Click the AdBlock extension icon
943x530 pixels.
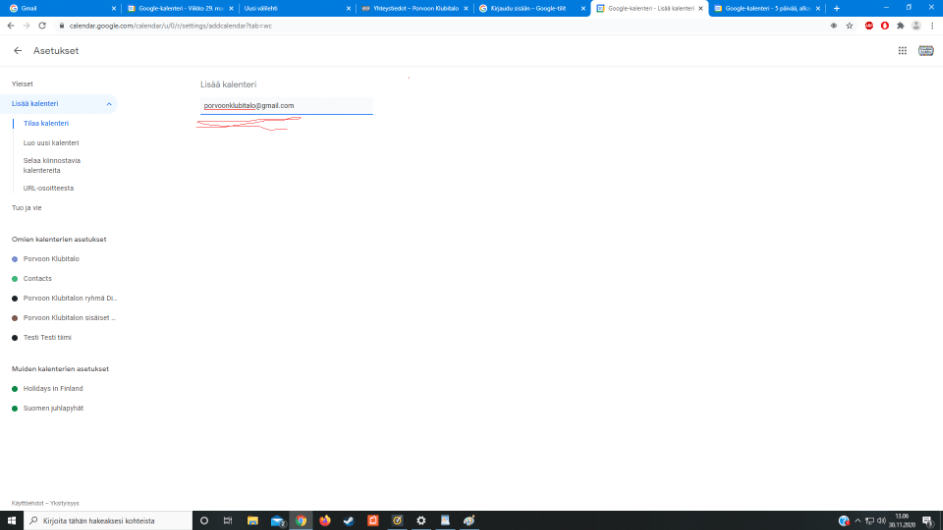(x=869, y=25)
